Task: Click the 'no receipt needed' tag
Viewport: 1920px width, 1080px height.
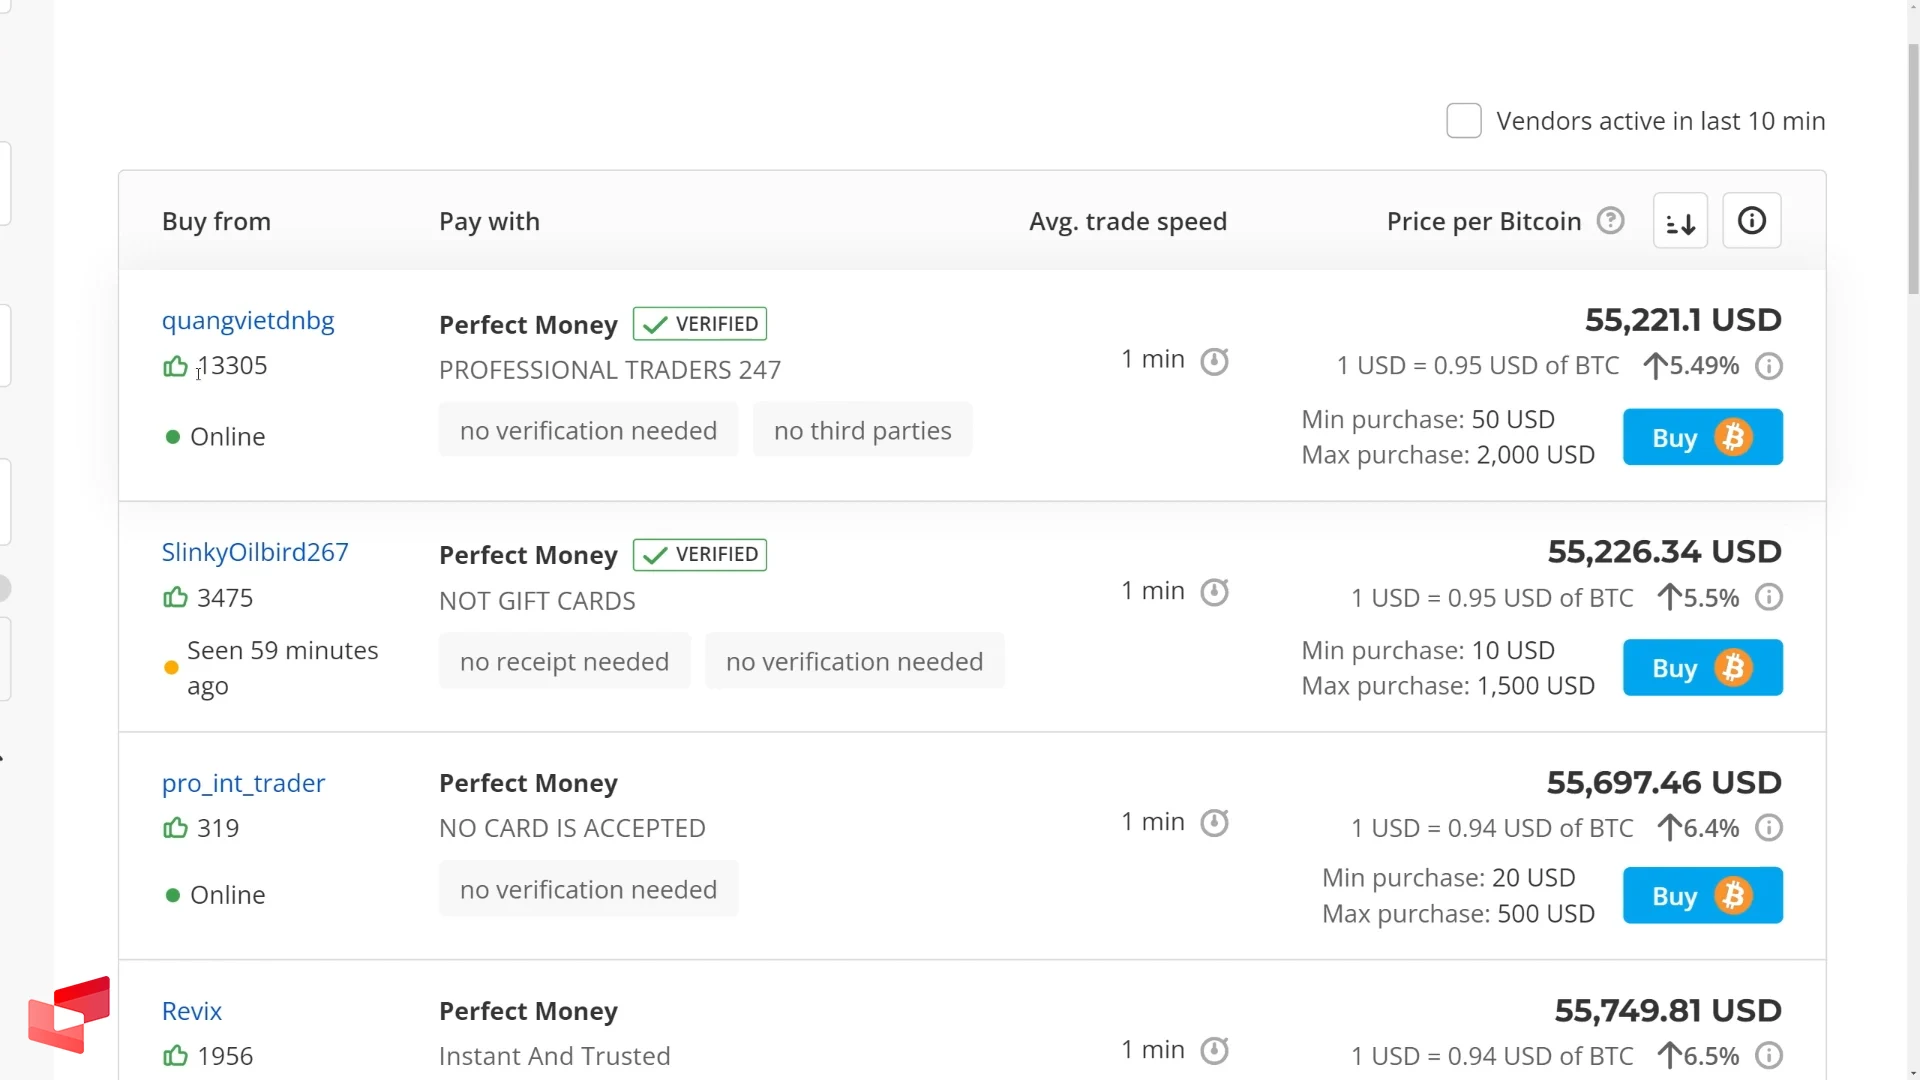Action: click(x=564, y=661)
